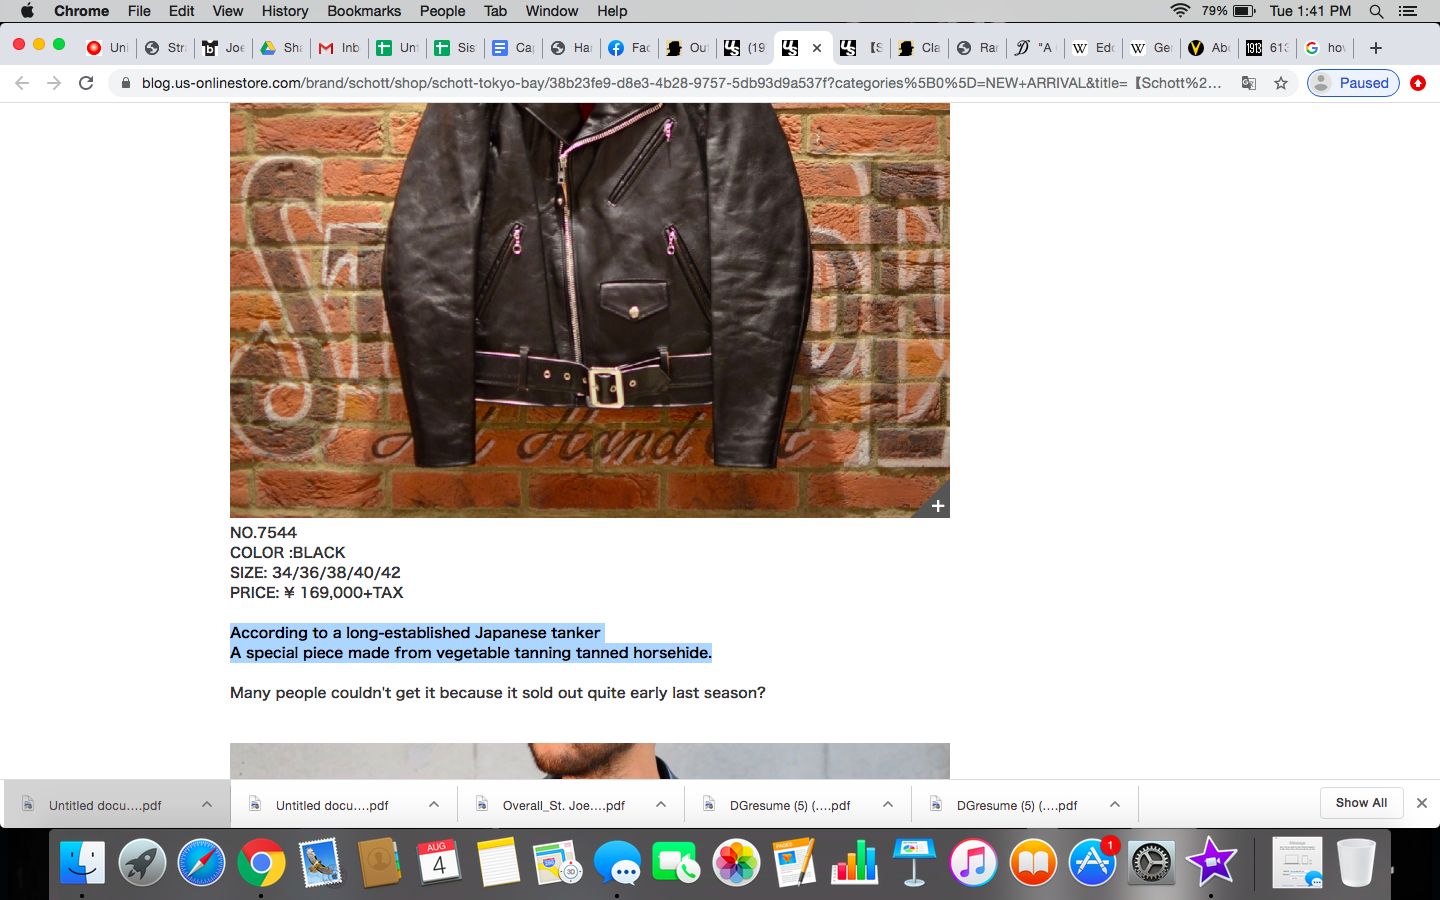This screenshot has height=900, width=1440.
Task: Click the black leather jacket photo
Action: click(x=590, y=310)
